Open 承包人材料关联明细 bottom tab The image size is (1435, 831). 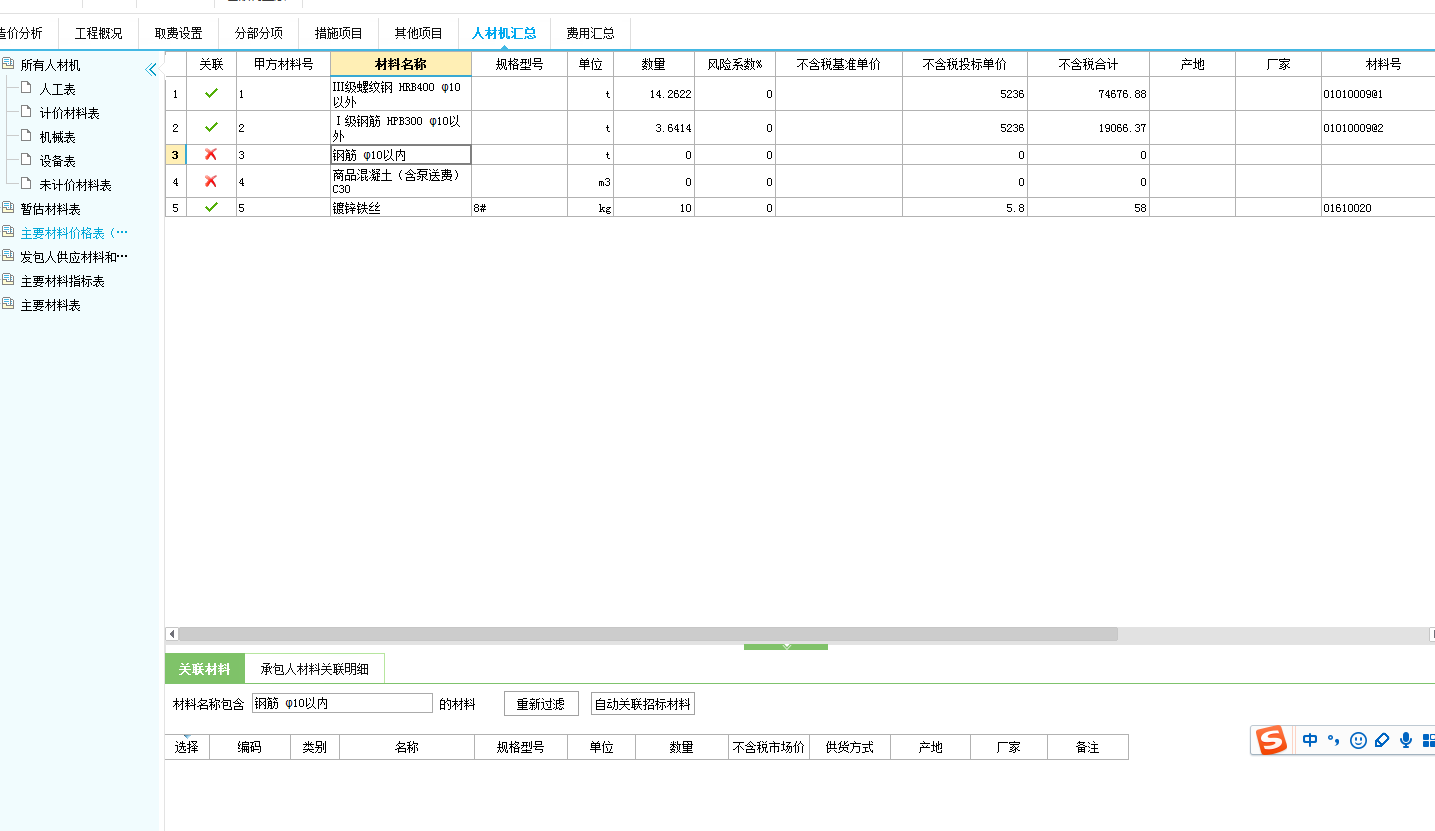pyautogui.click(x=314, y=669)
